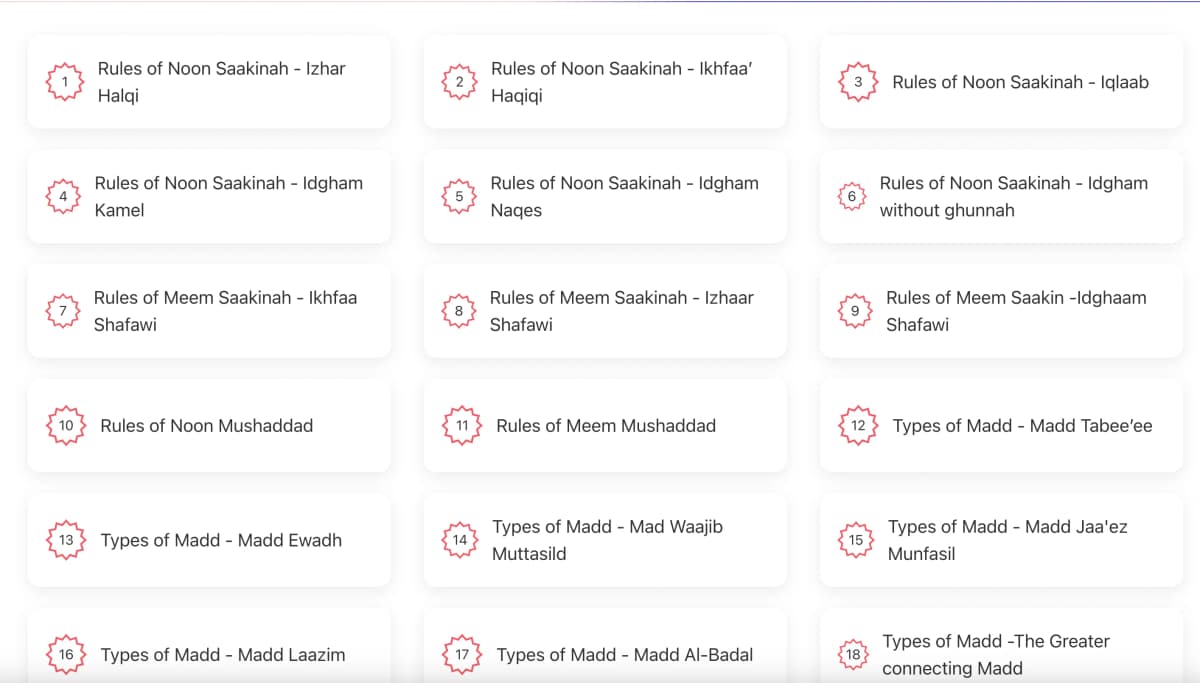Select Rules of Noon Saakinah - Iqlaab

(x=1020, y=82)
